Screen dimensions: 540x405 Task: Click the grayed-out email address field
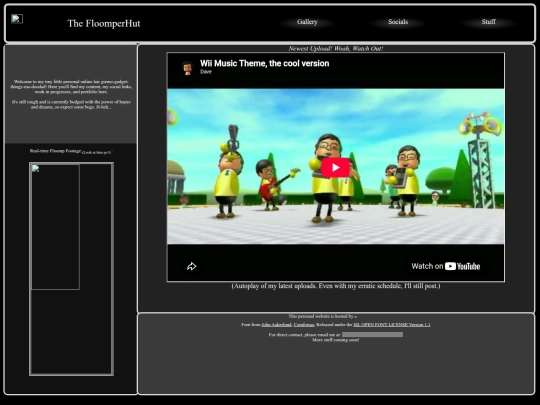click(x=372, y=334)
